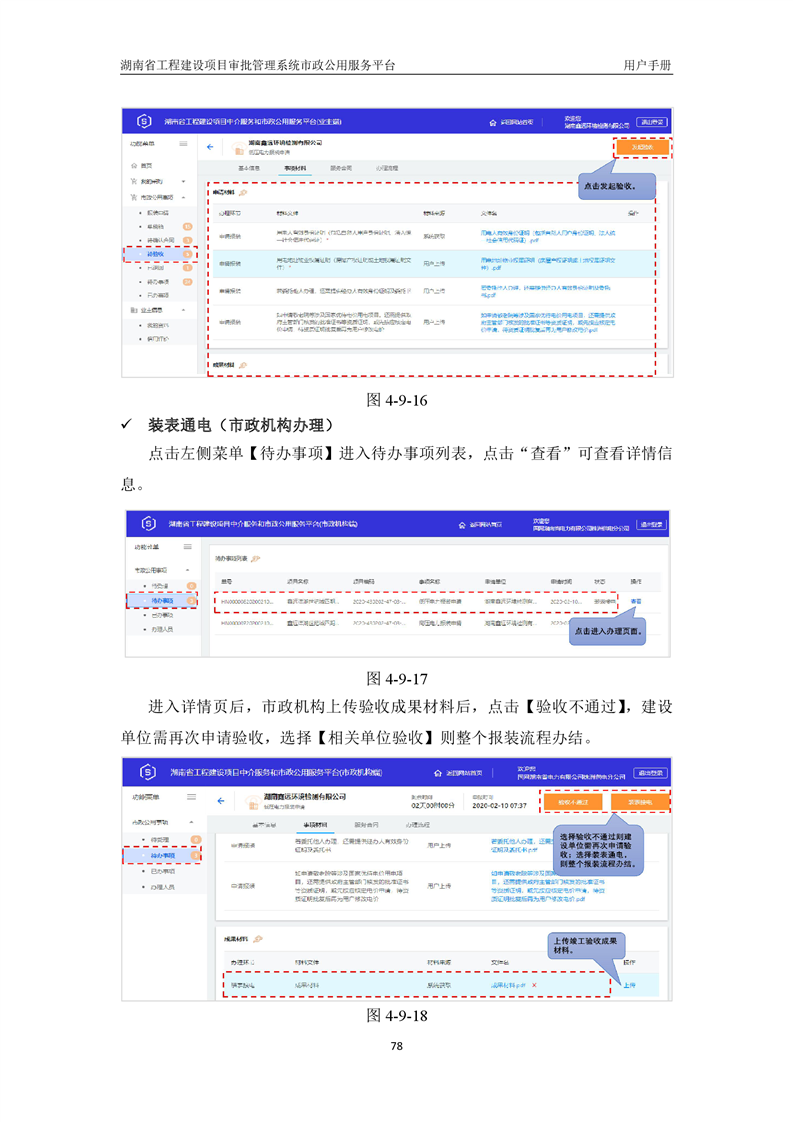This screenshot has height=1122, width=793.
Task: Select 已办事项 in figure 4-9-17 sidebar
Action: point(162,615)
